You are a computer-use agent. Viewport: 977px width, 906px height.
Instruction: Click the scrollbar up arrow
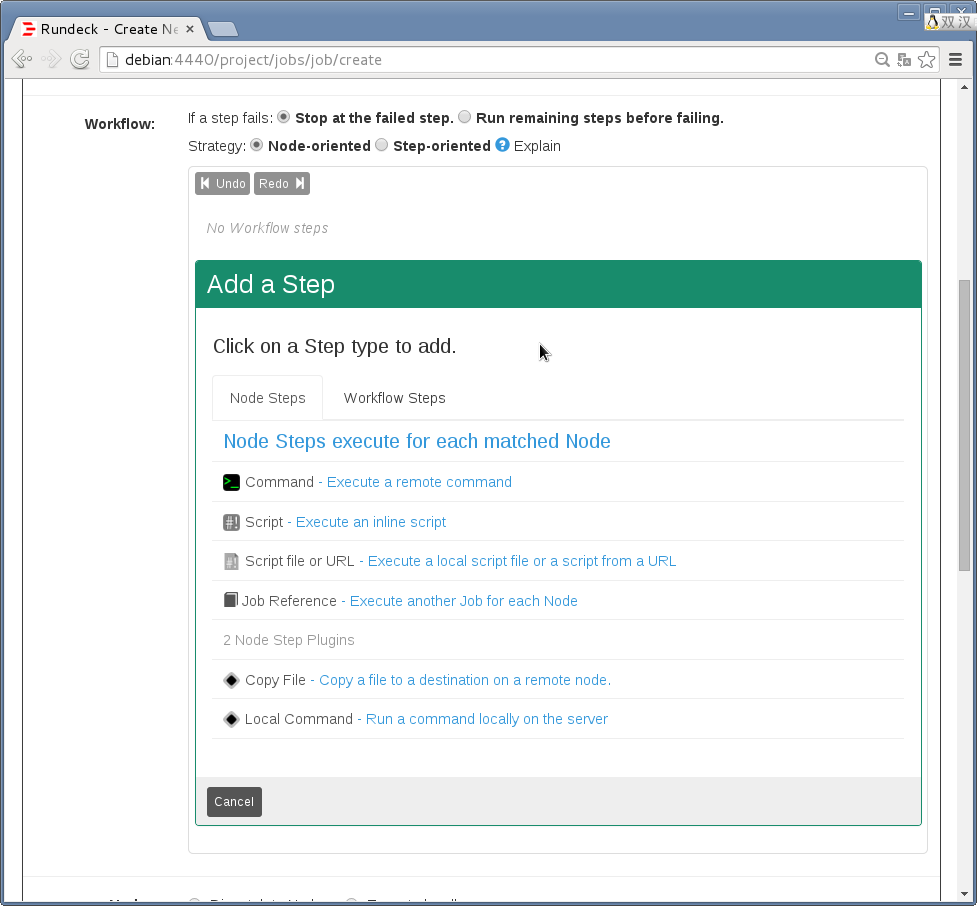coord(965,87)
